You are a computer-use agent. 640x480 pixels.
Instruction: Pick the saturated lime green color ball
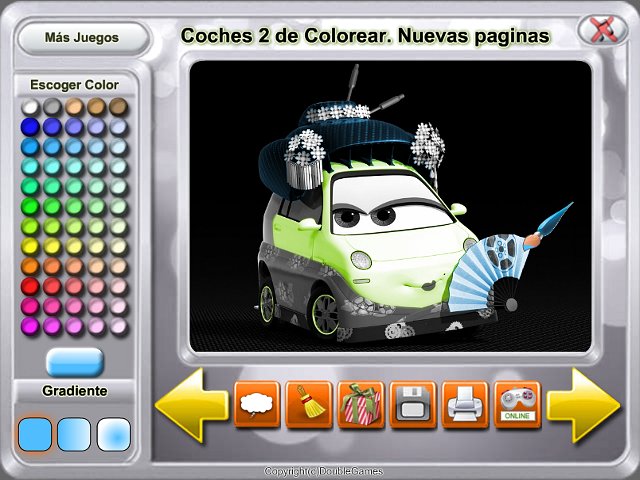pyautogui.click(x=30, y=227)
